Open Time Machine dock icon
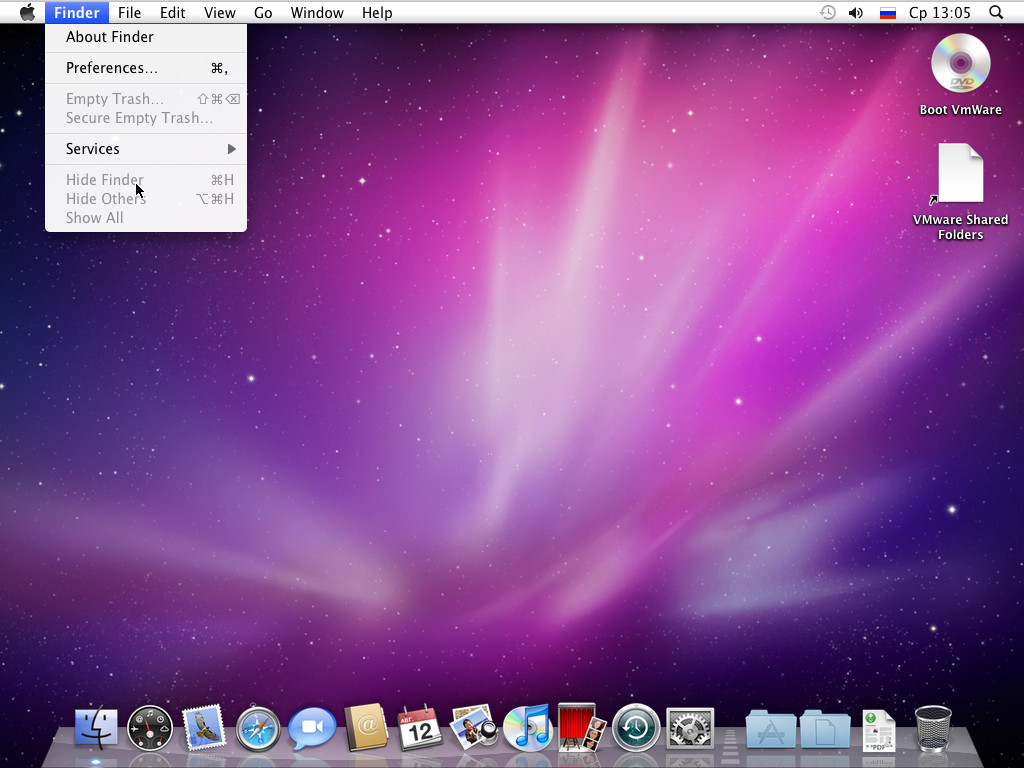The width and height of the screenshot is (1024, 768). 635,728
